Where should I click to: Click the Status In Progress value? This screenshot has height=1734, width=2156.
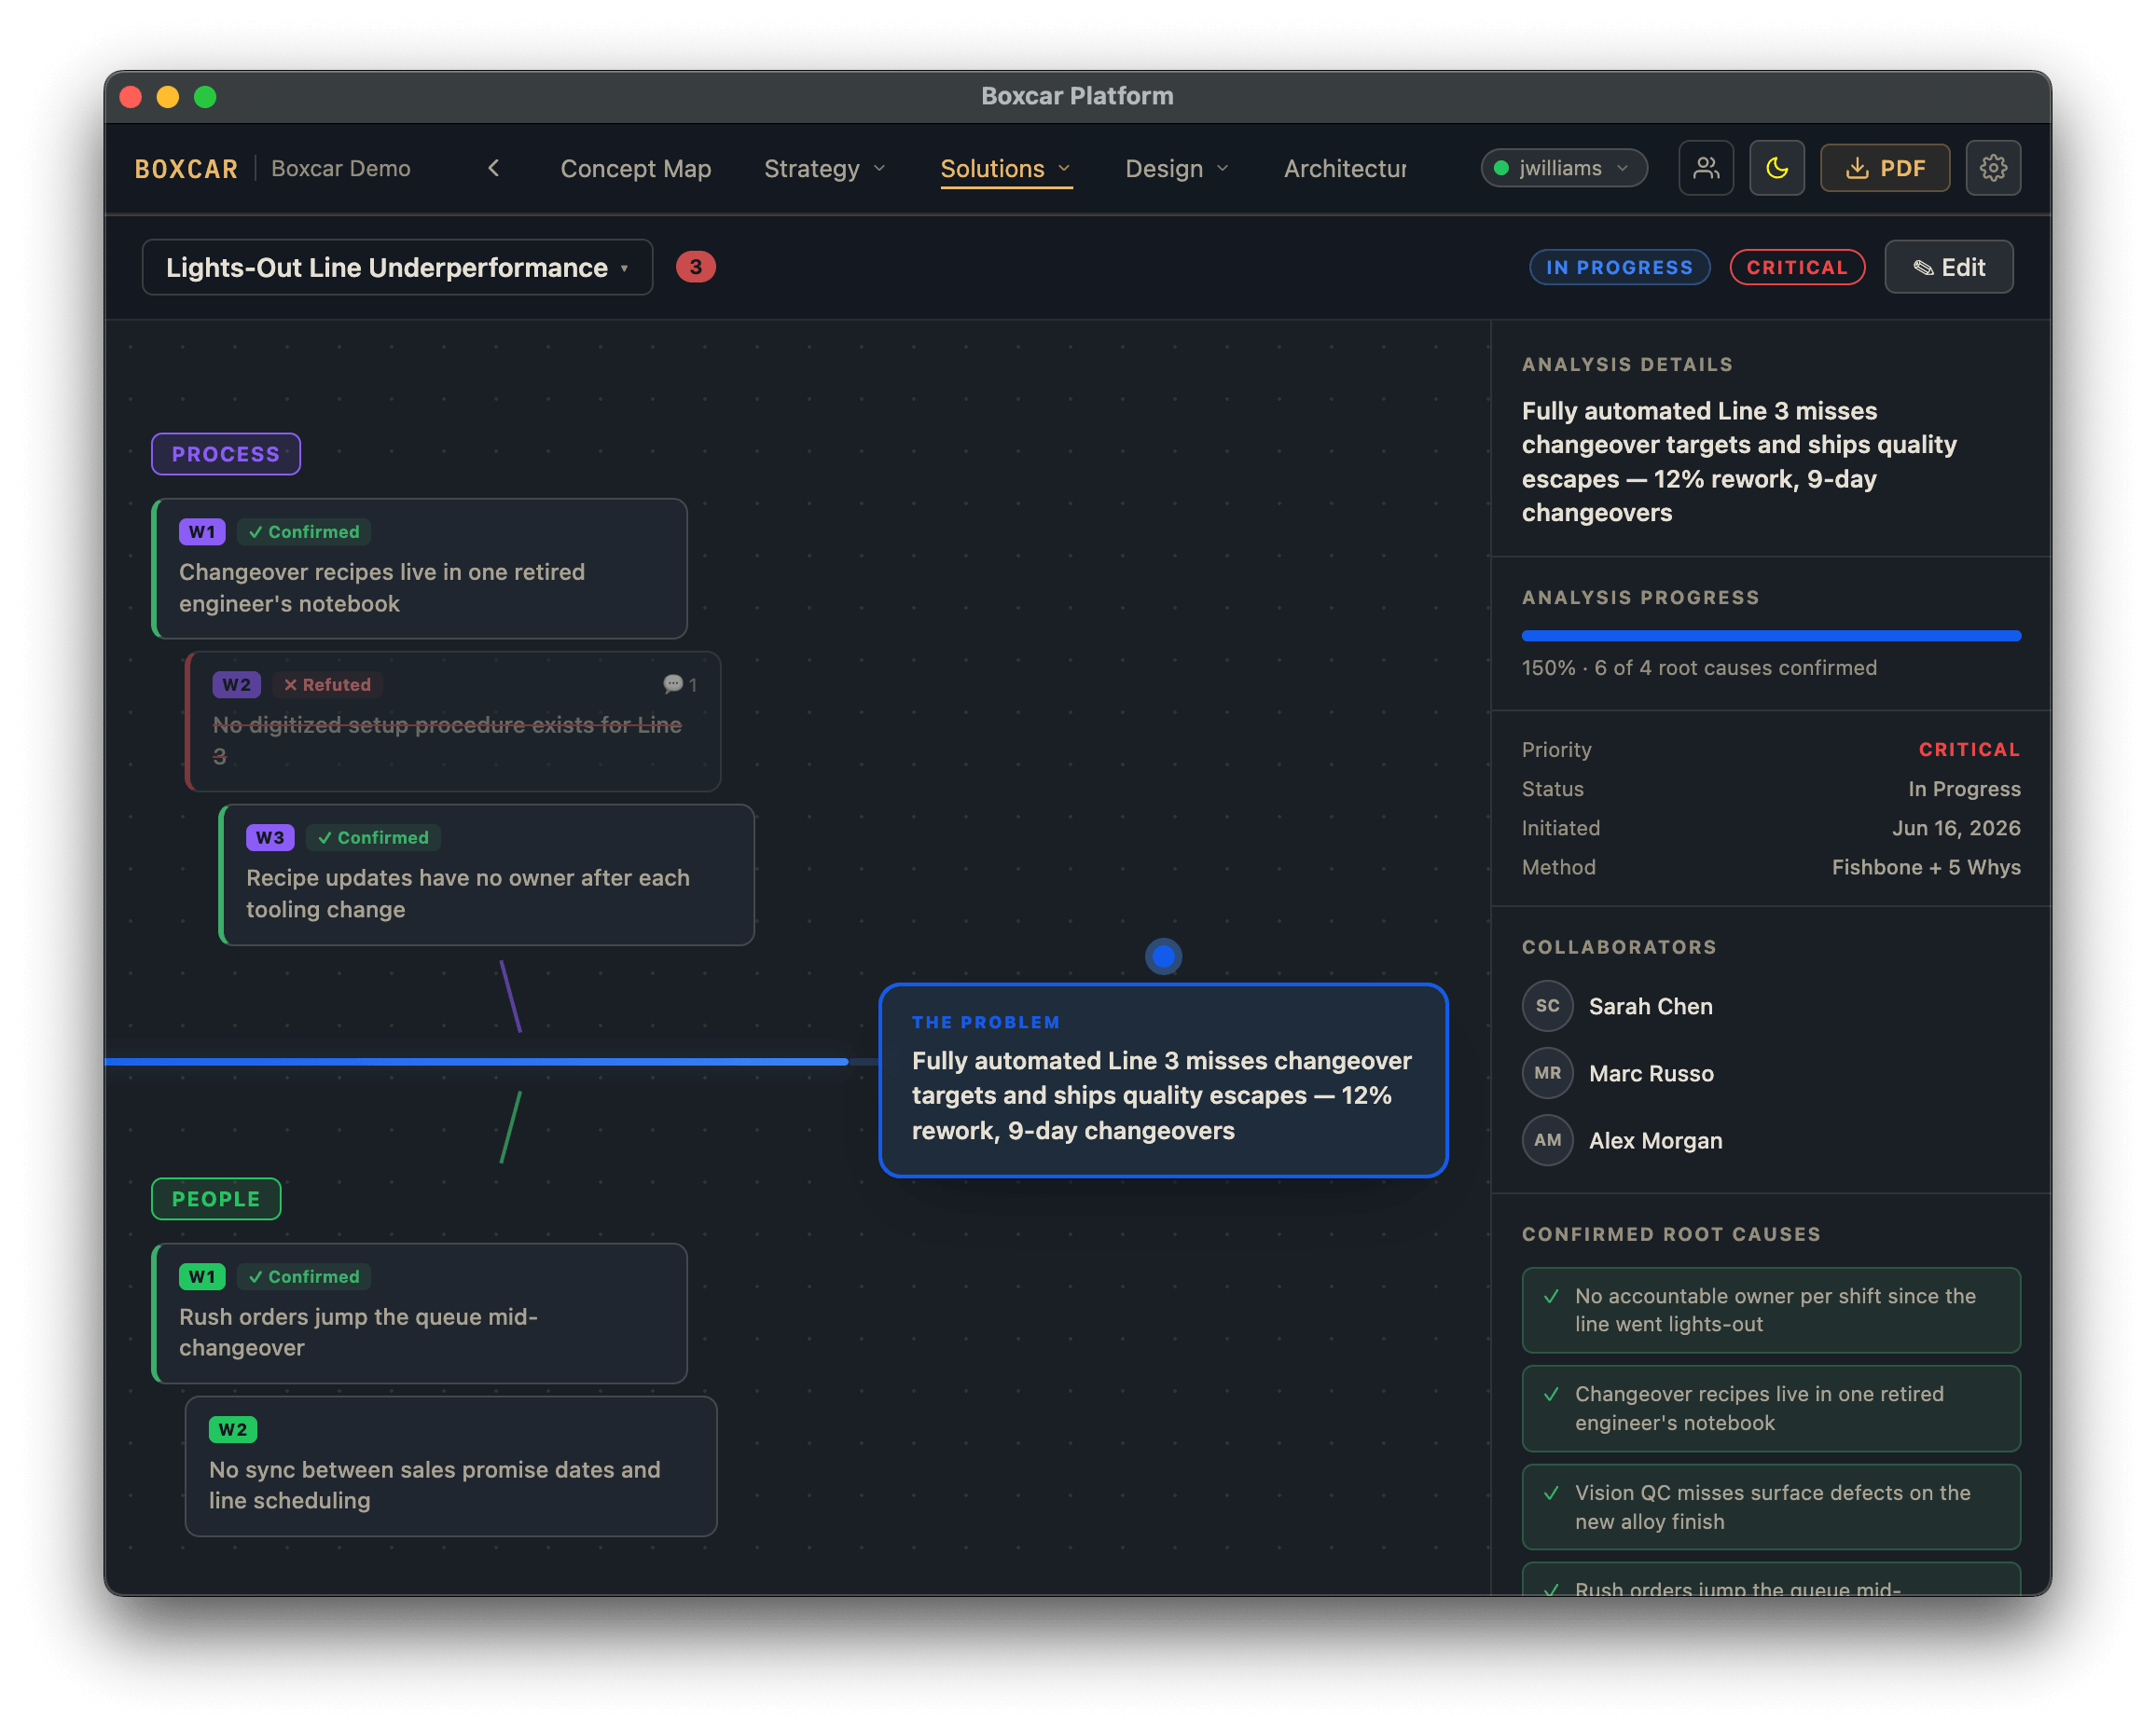point(1964,789)
